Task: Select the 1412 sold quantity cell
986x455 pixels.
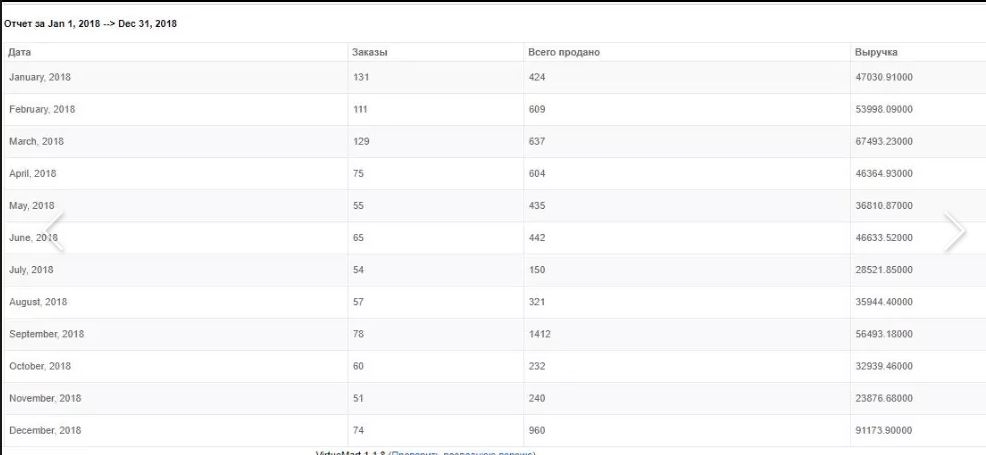Action: point(540,334)
